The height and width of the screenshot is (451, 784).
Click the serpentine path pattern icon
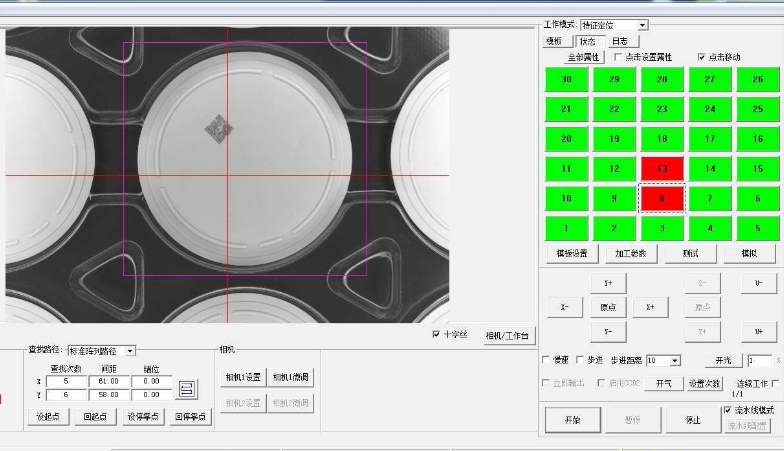[186, 388]
